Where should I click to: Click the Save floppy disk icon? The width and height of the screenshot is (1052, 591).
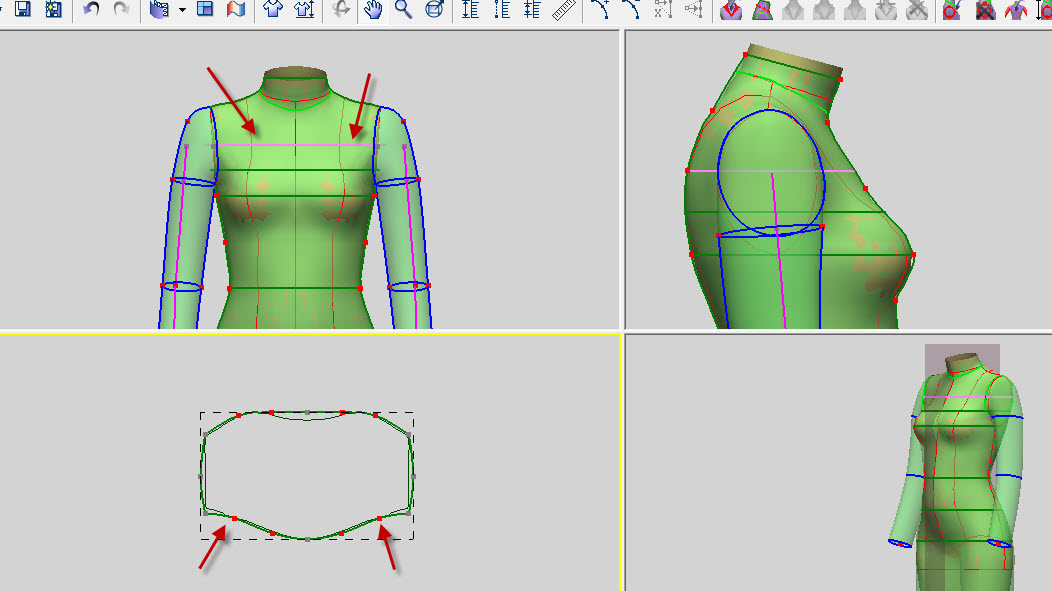[23, 9]
